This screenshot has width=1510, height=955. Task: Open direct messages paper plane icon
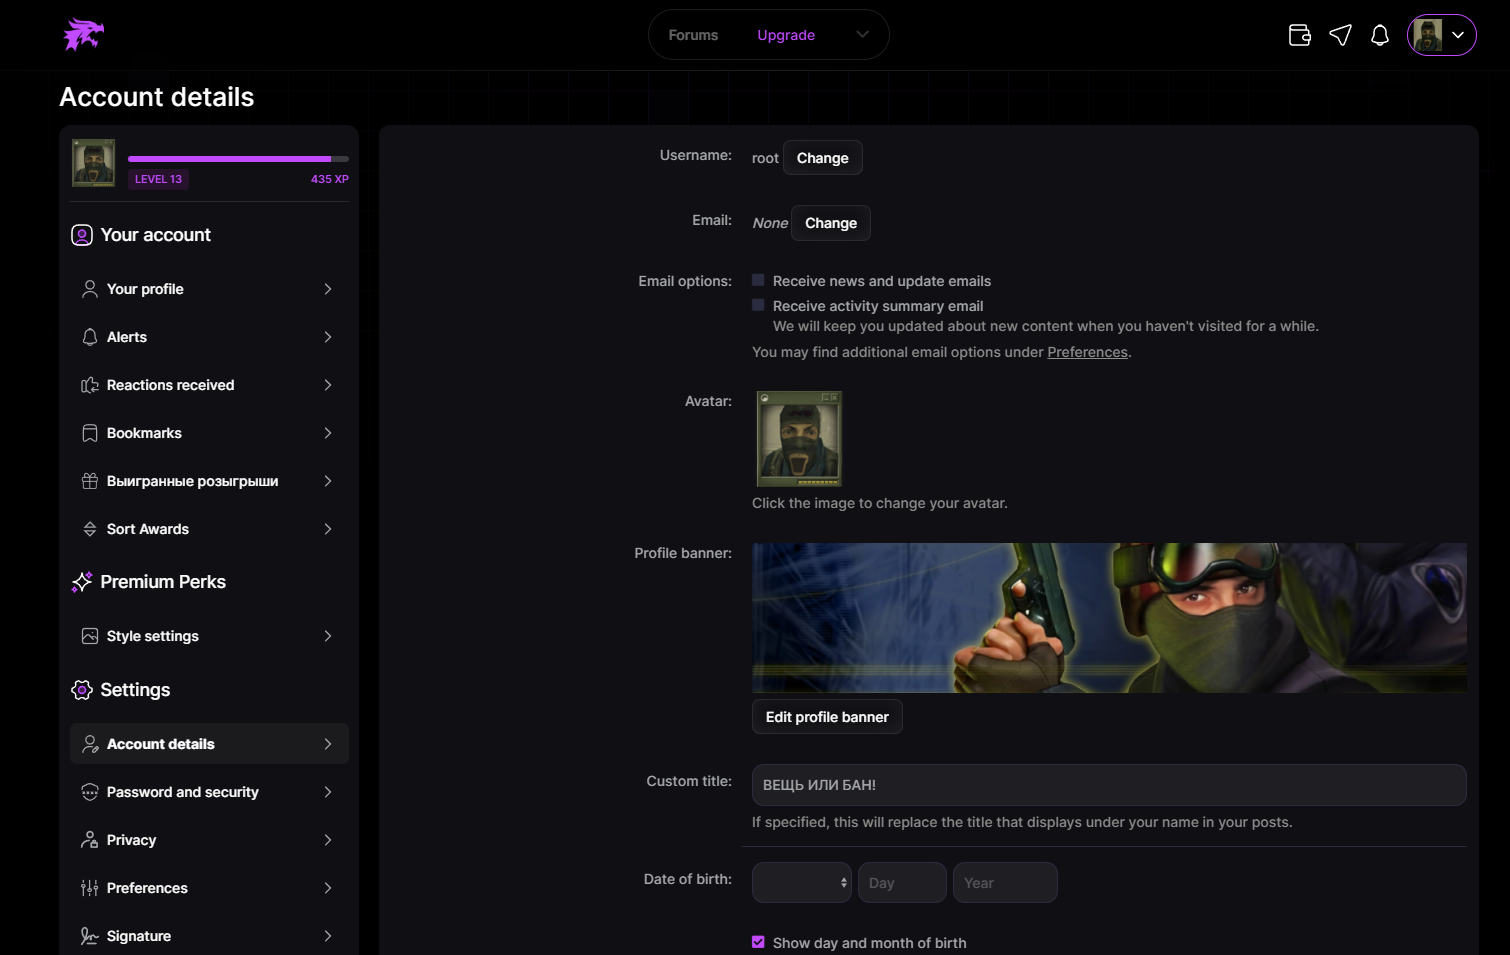[1340, 35]
